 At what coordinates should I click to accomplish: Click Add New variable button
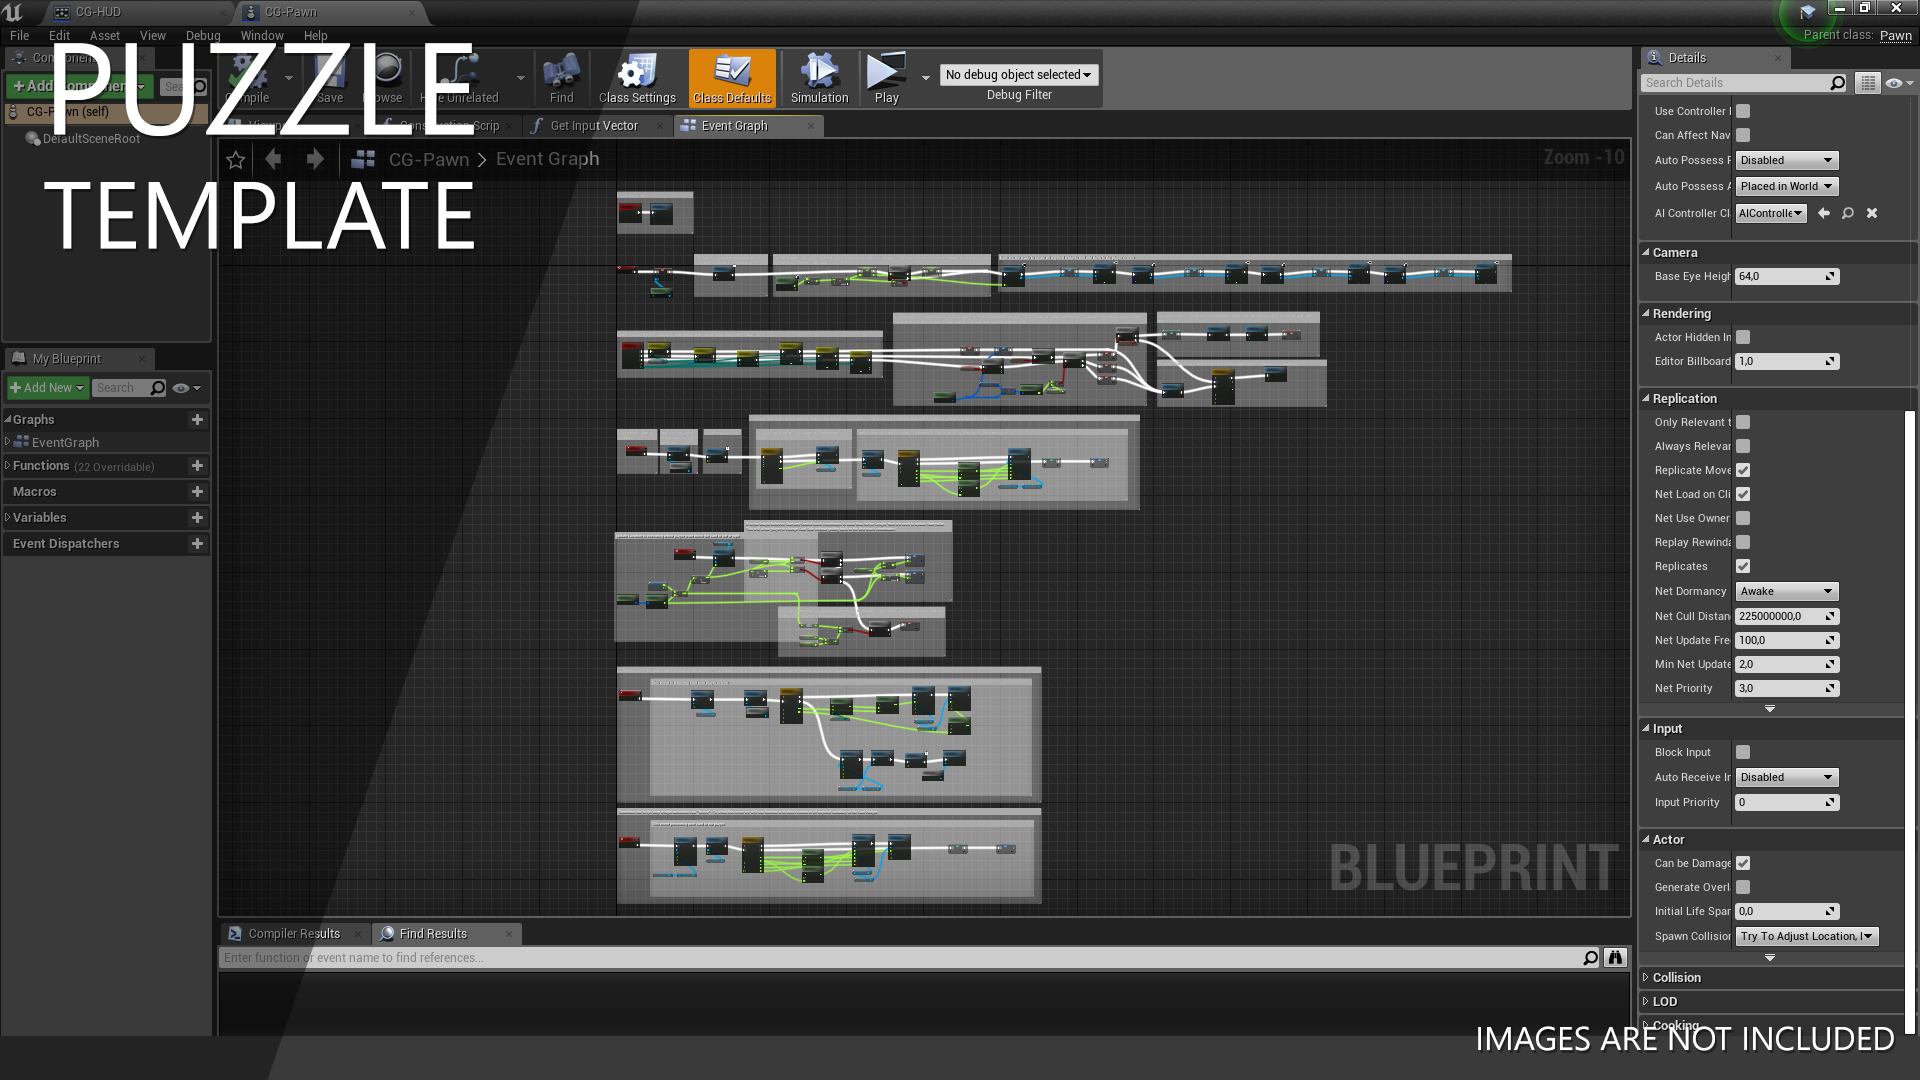point(196,517)
